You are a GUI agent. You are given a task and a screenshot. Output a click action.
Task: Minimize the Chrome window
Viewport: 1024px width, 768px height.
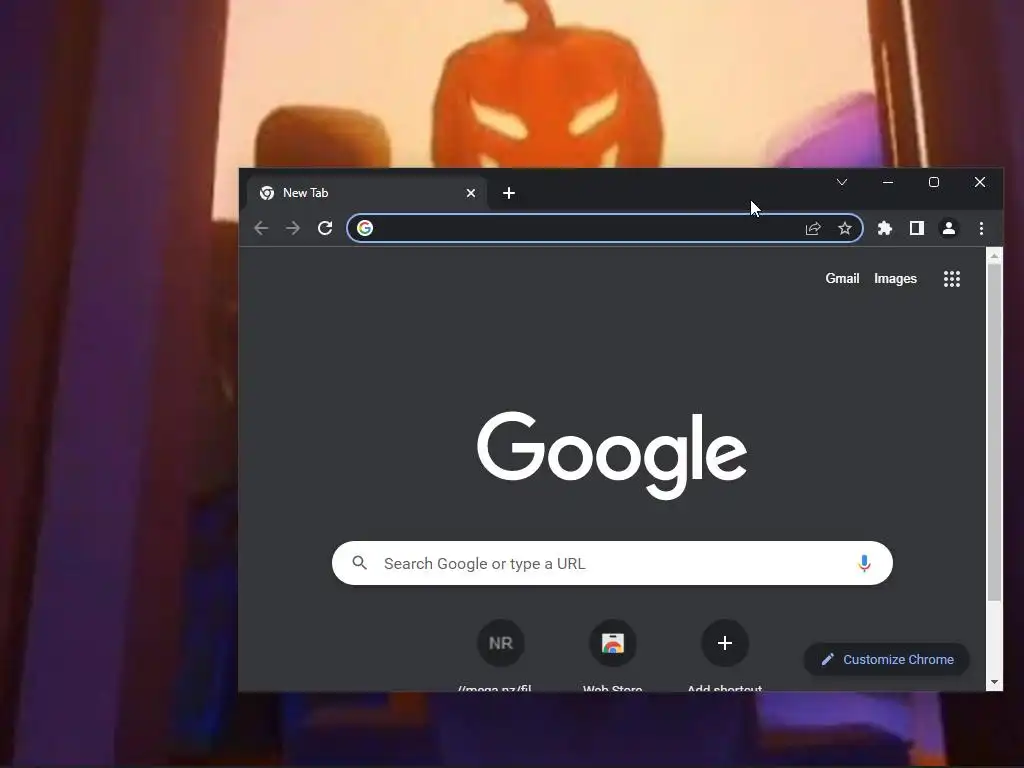[888, 182]
